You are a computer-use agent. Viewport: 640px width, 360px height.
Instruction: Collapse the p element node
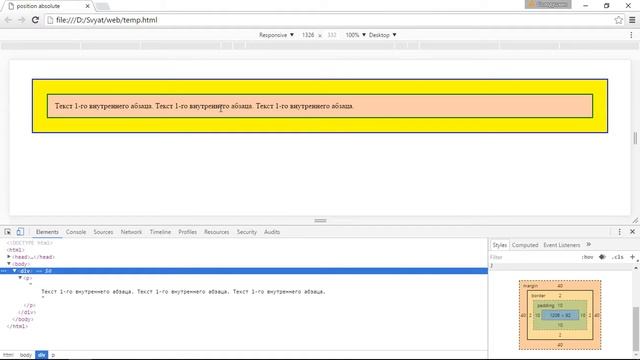(x=20, y=278)
